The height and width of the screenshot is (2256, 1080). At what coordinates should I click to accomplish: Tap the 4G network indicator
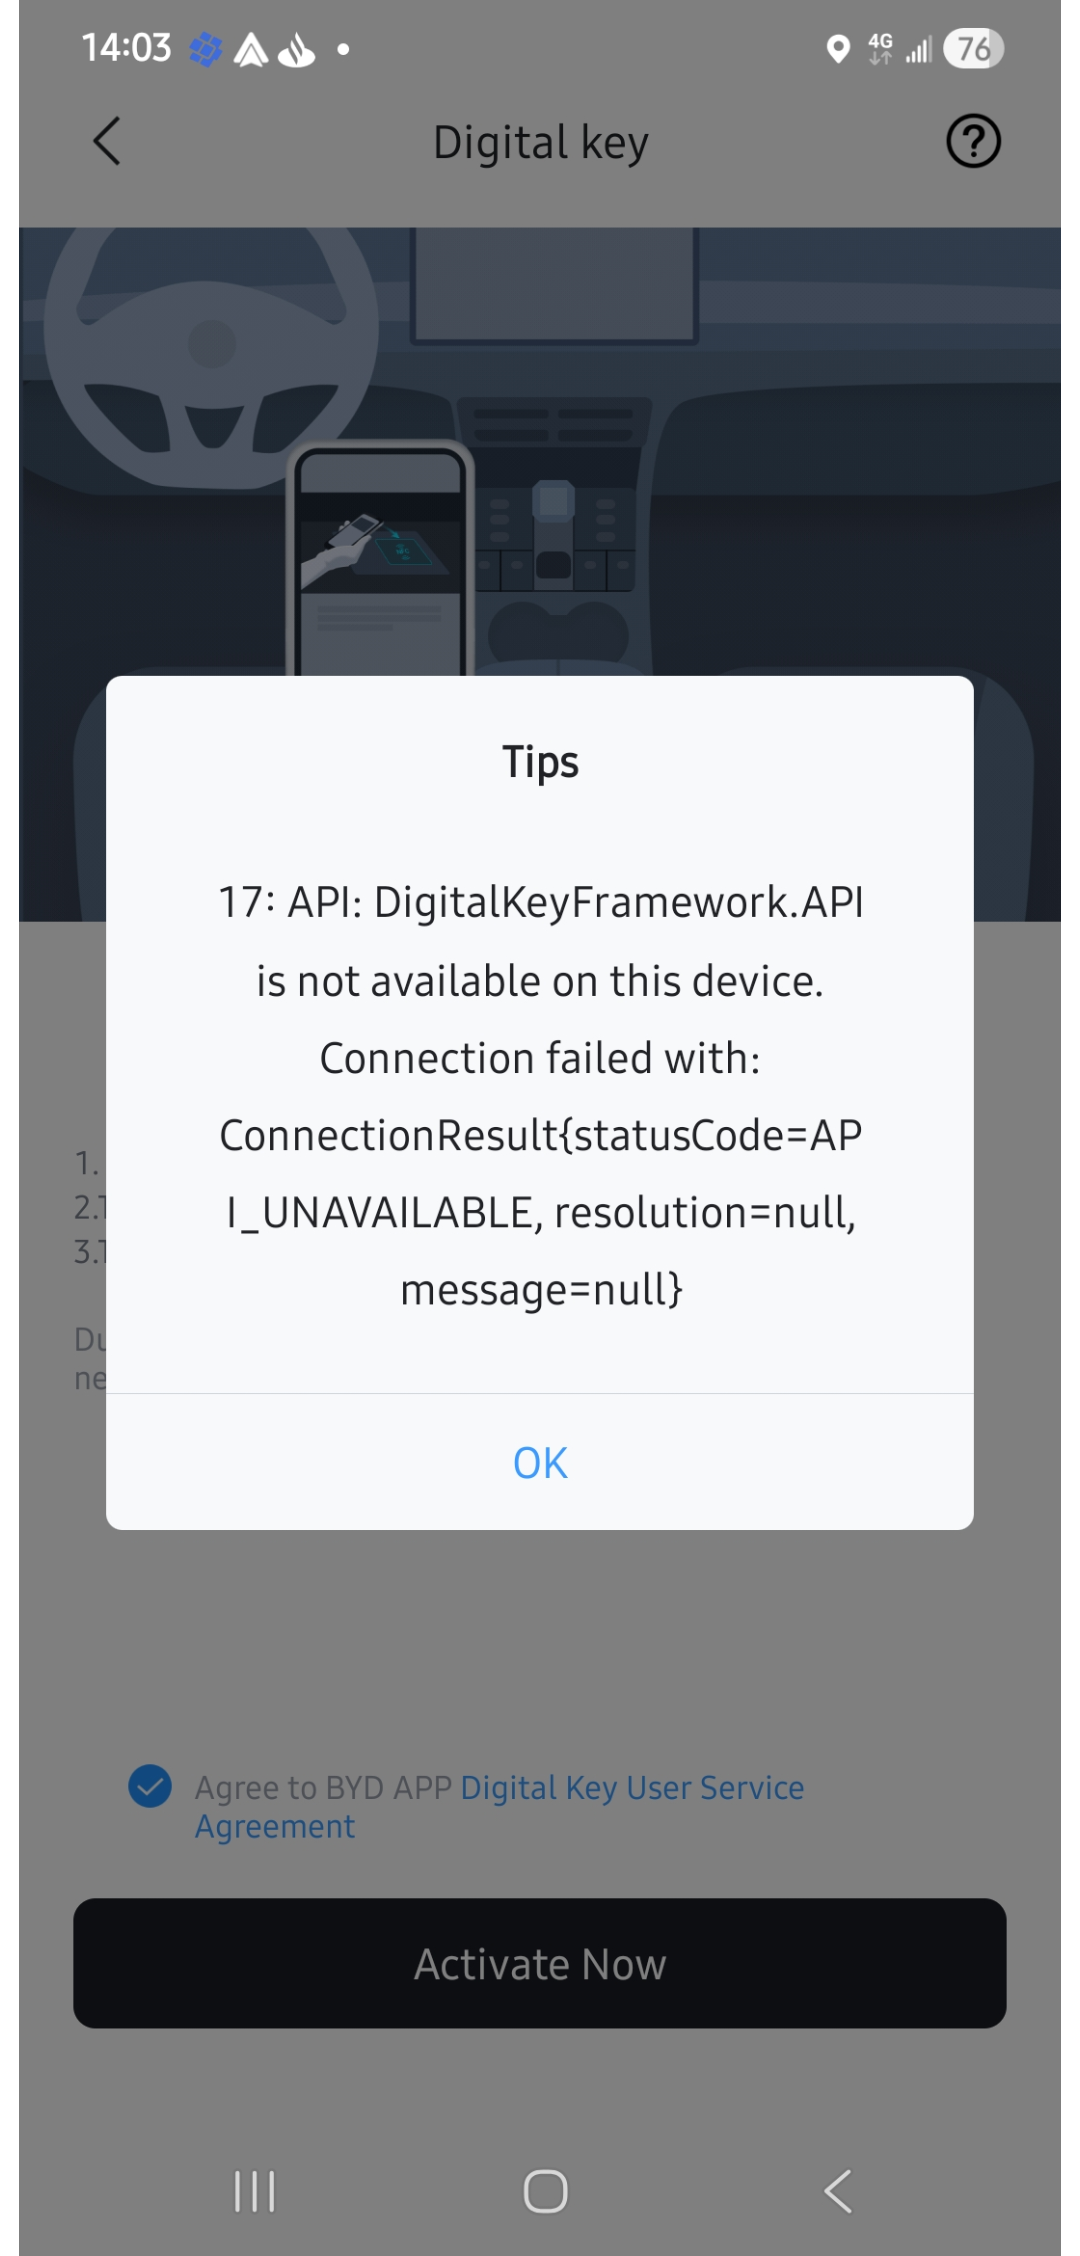(x=880, y=48)
